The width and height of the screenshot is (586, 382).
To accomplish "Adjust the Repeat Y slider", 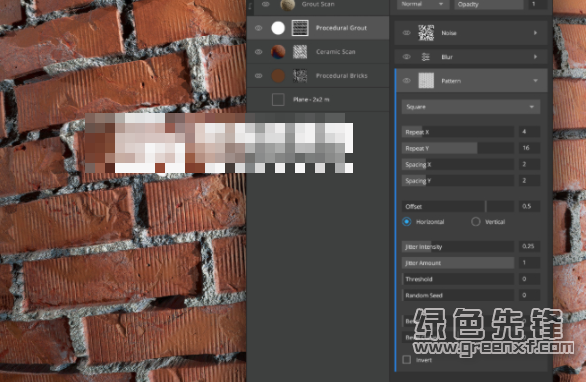I will coord(457,148).
